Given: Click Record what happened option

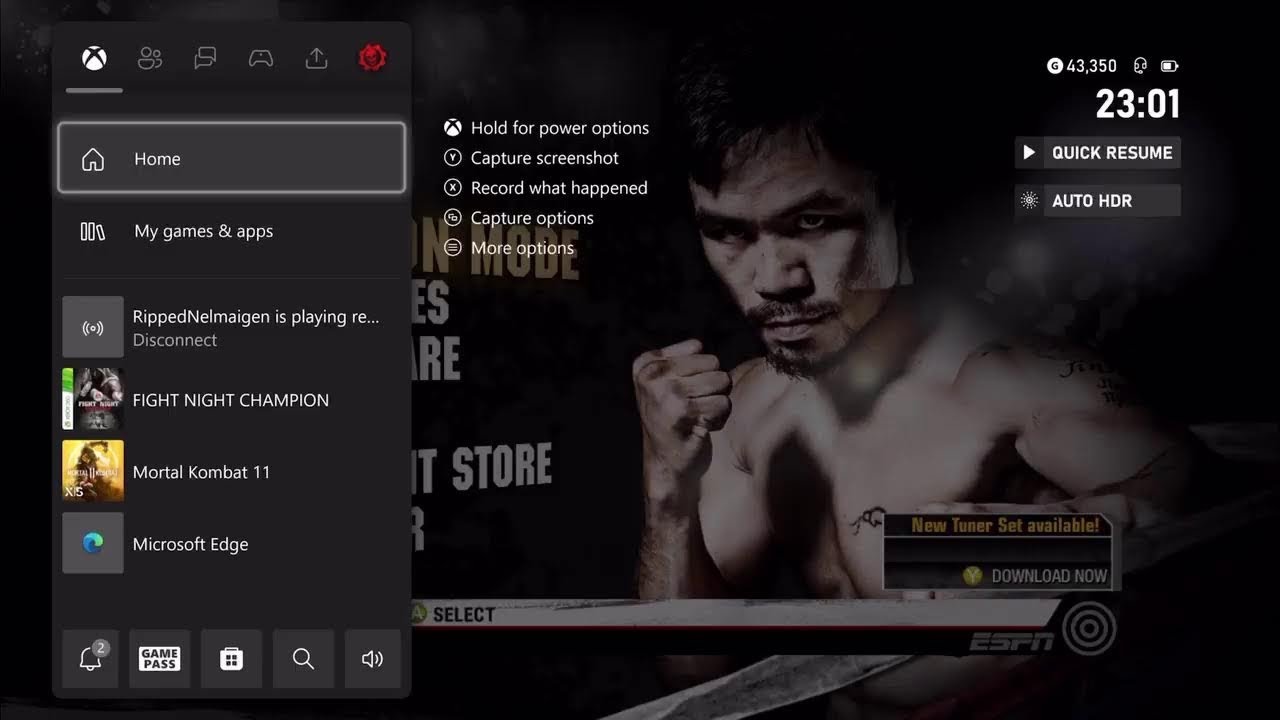Looking at the screenshot, I should pos(559,188).
